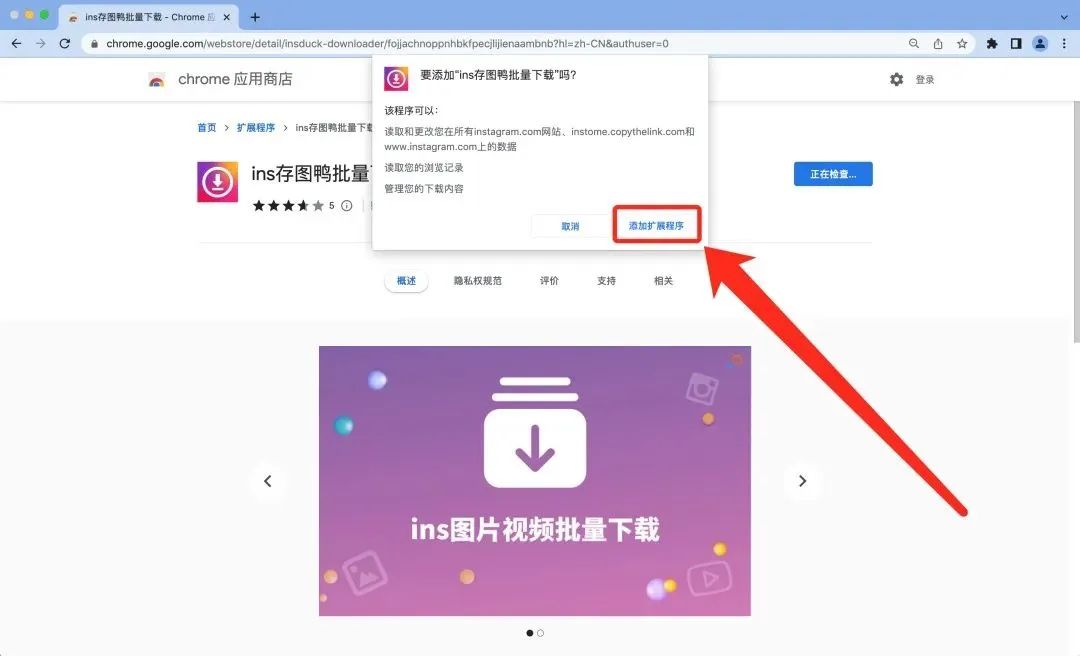Open the settings gear in the store header
The image size is (1080, 656).
(x=896, y=79)
